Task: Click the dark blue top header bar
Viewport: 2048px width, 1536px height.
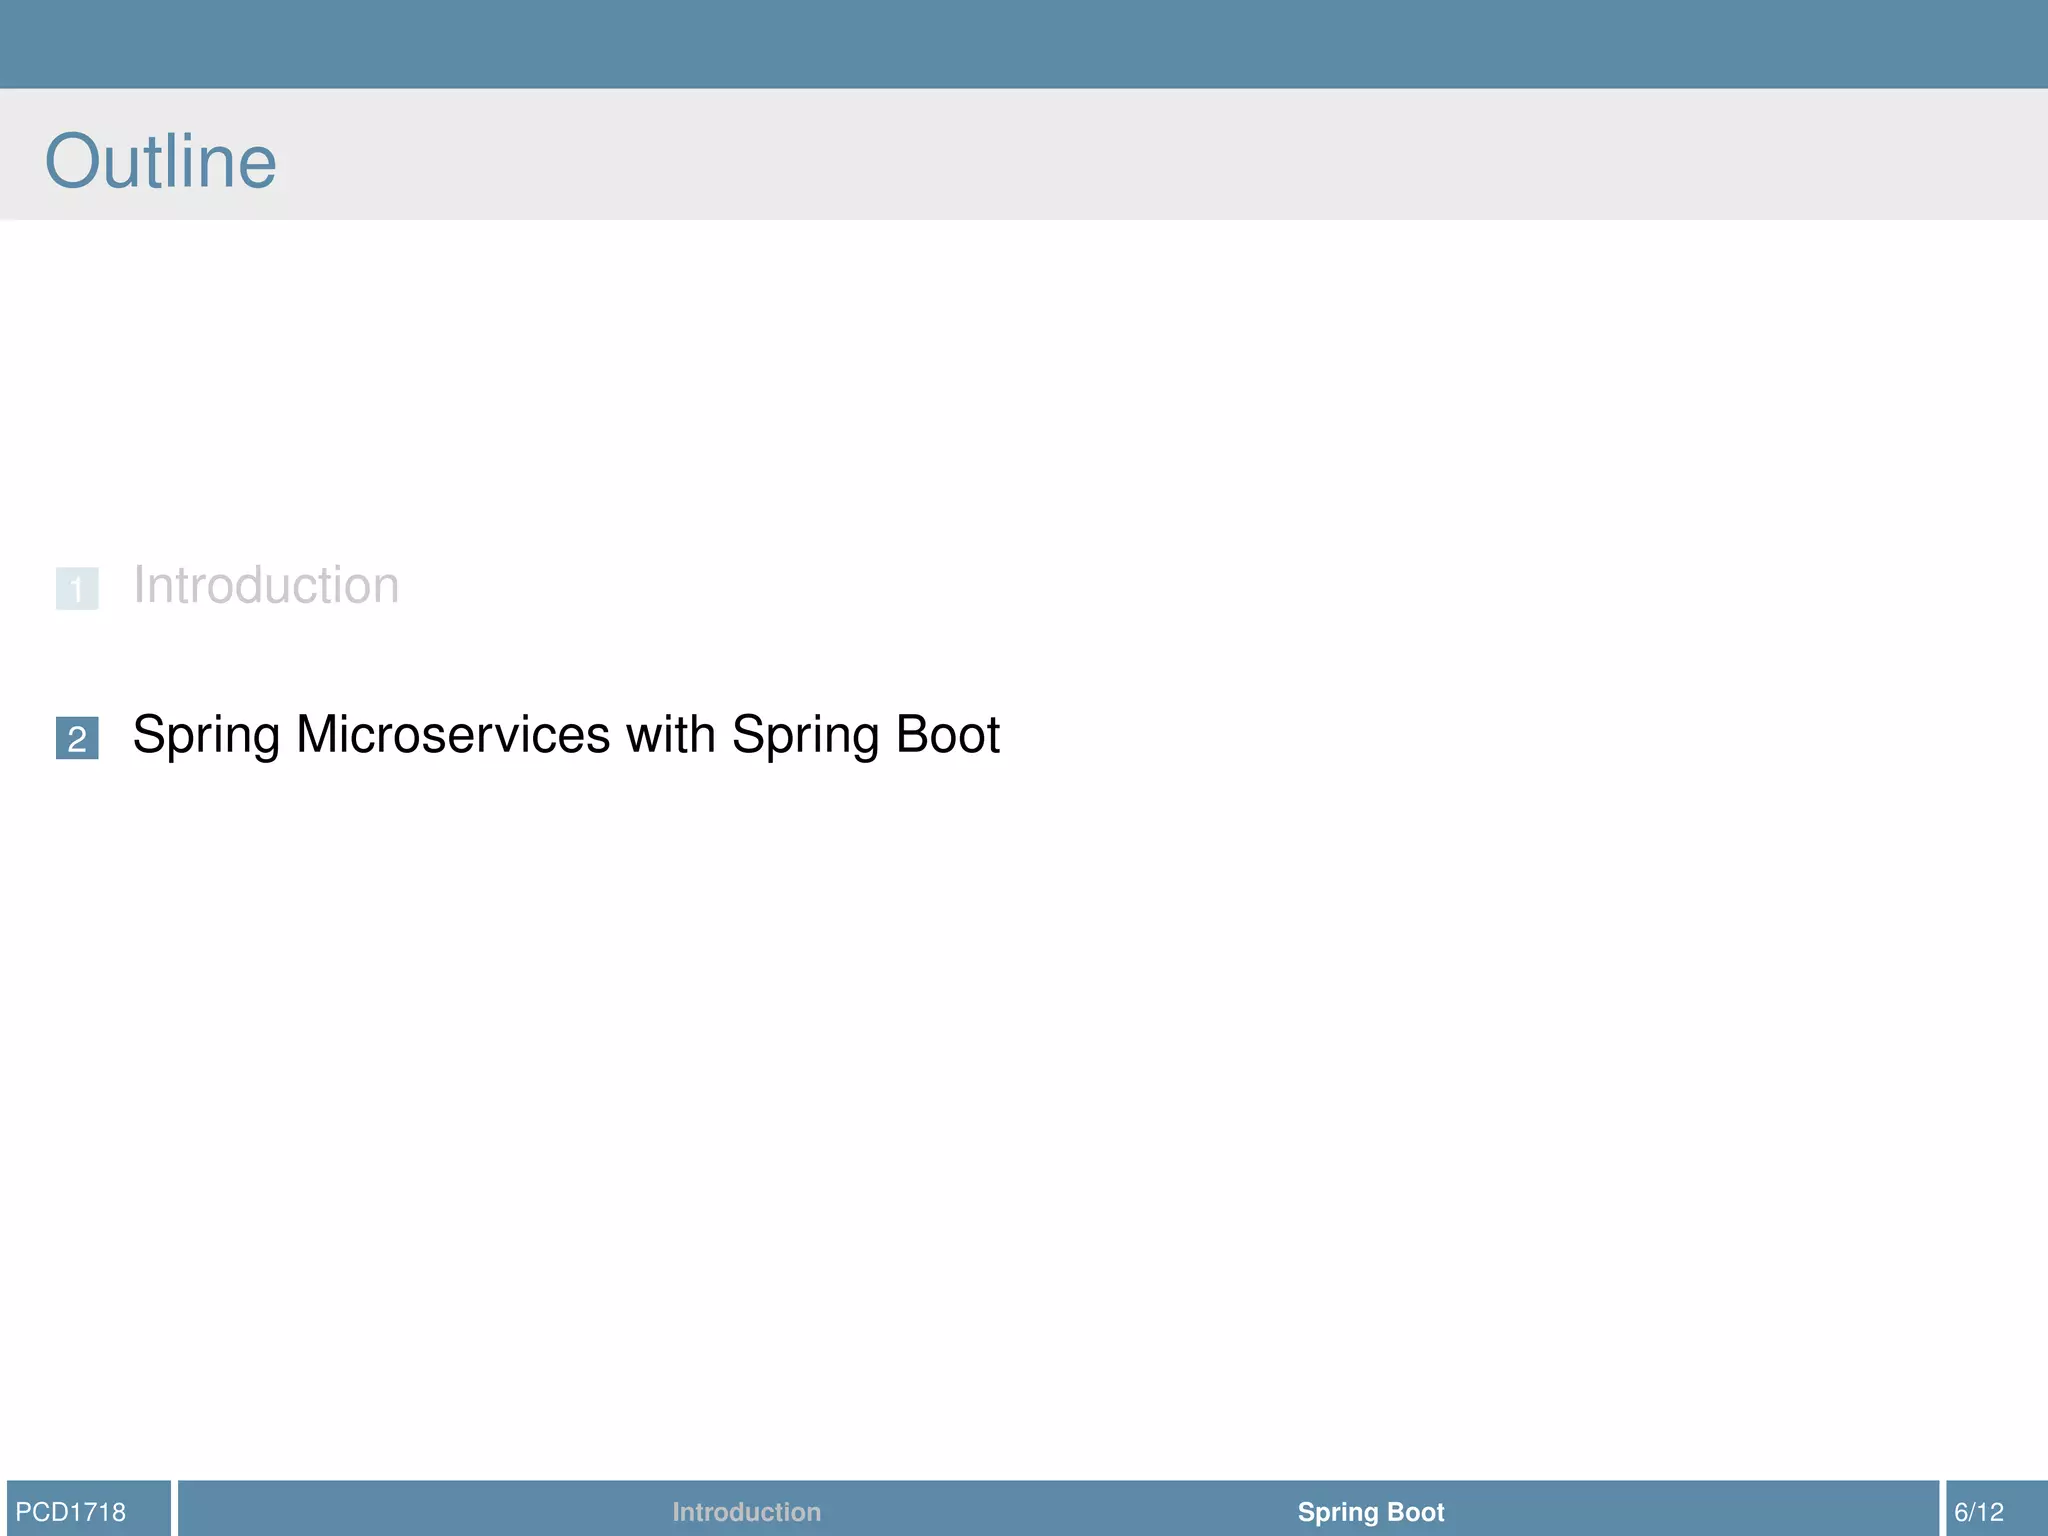Action: pyautogui.click(x=1024, y=44)
